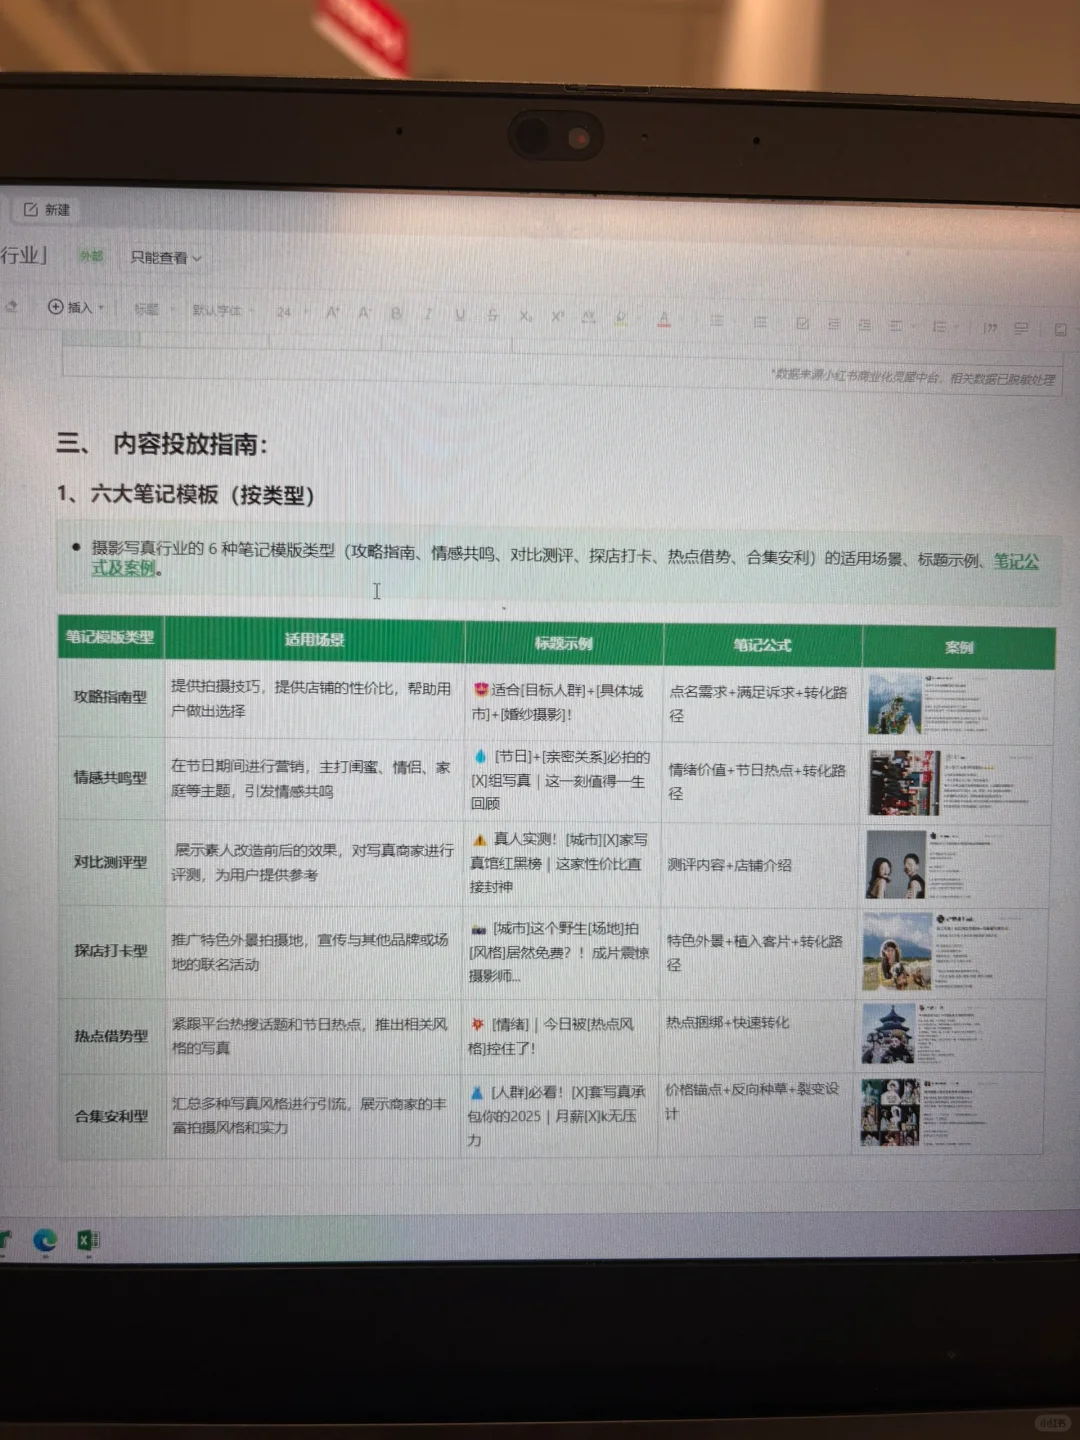This screenshot has height=1440, width=1080.
Task: Select the 合集安利型 row label
Action: point(110,1115)
